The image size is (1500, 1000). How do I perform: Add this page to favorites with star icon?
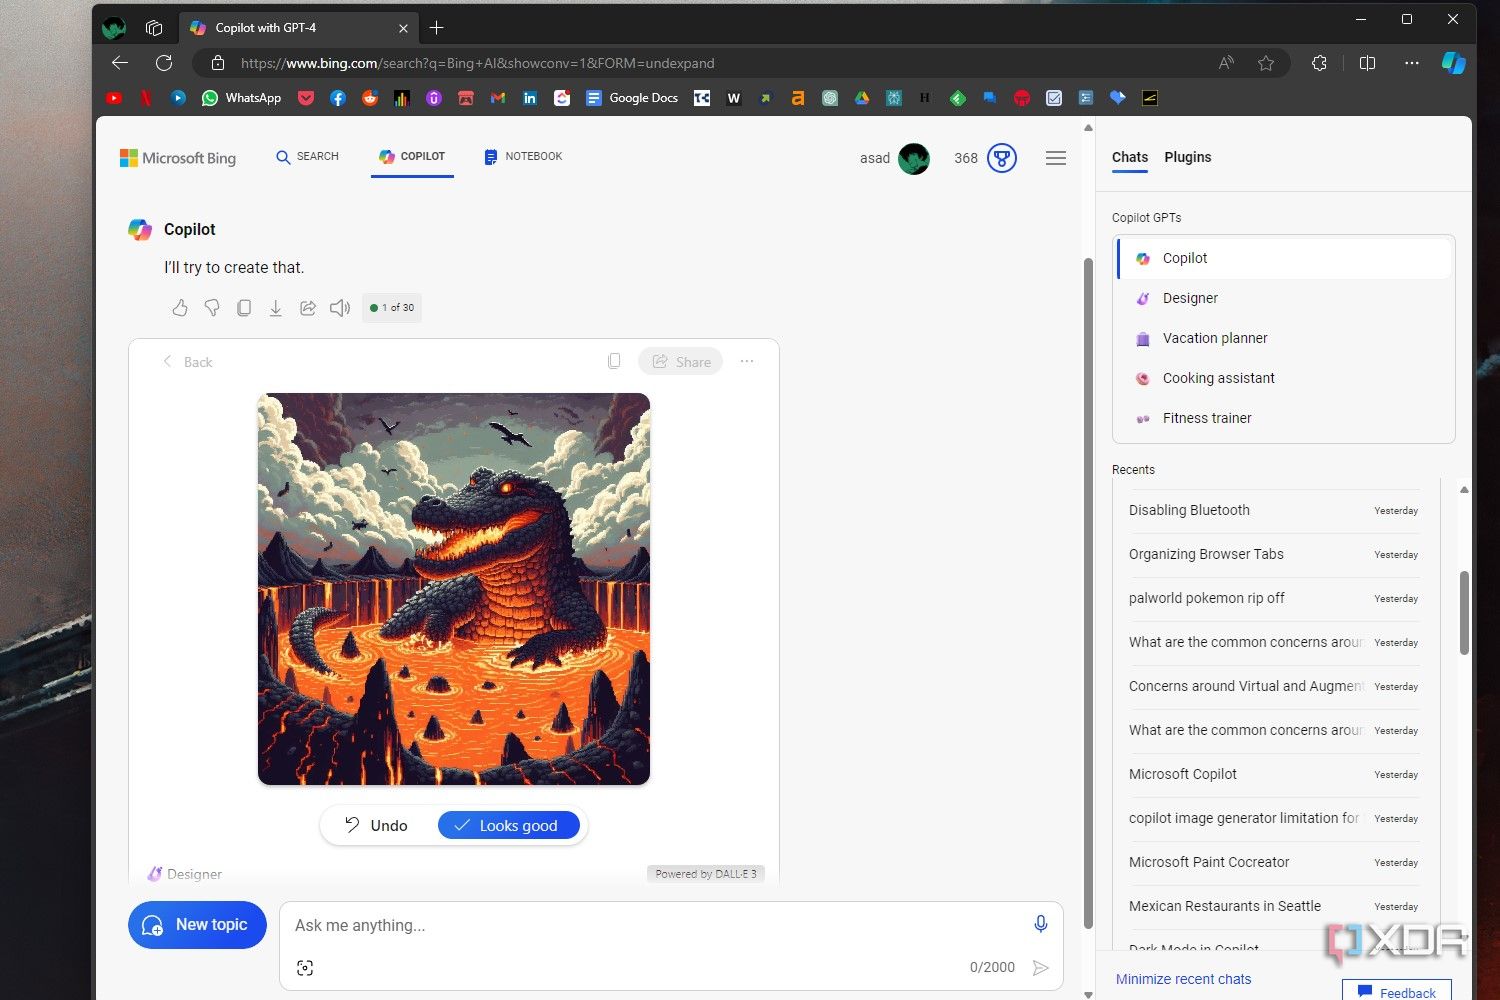pos(1266,63)
